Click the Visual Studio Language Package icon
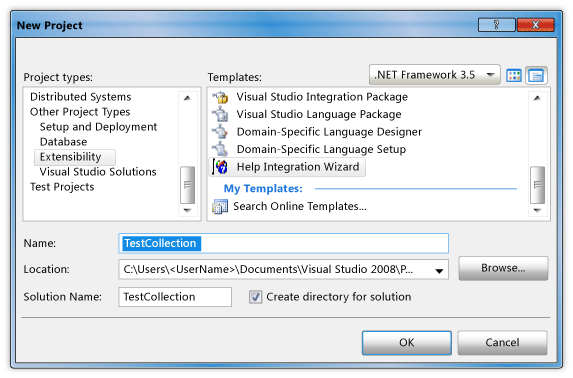The image size is (573, 378). point(220,114)
